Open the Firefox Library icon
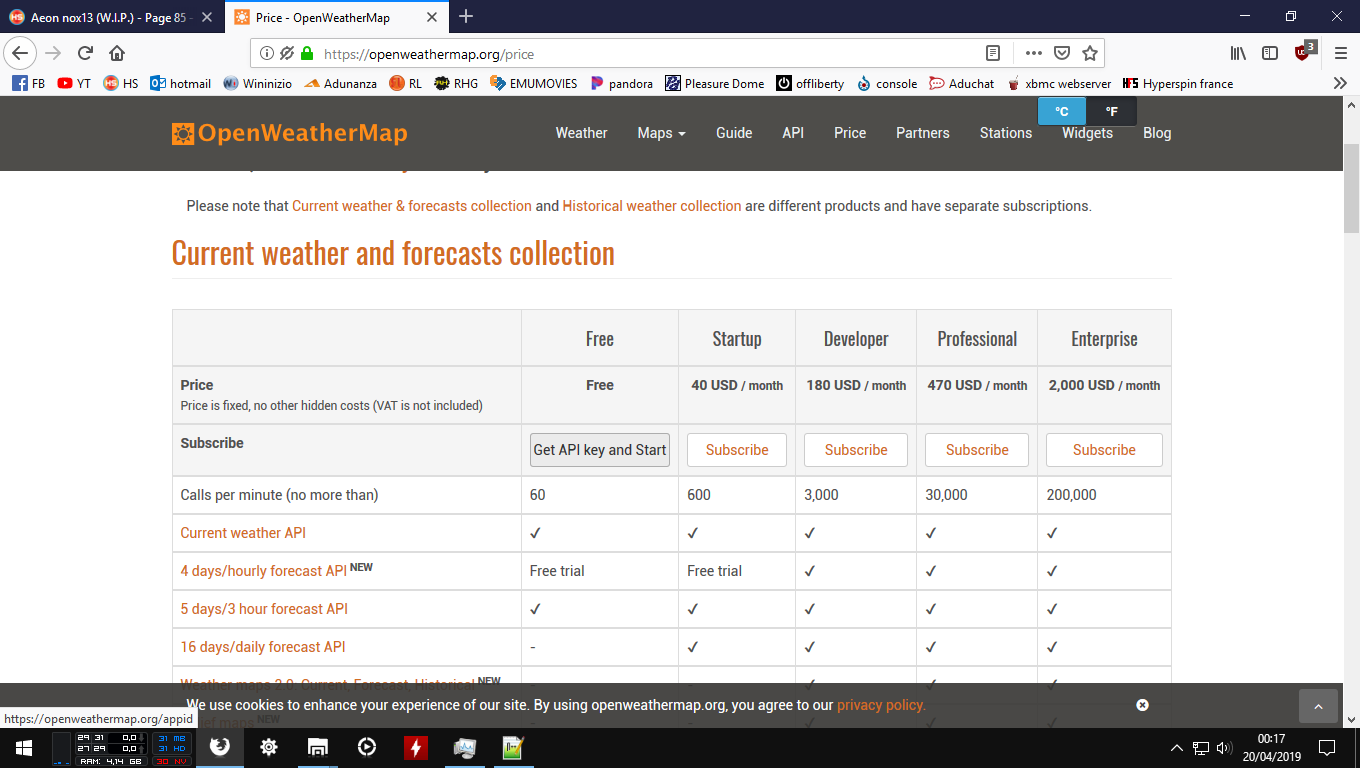The width and height of the screenshot is (1360, 768). tap(1238, 53)
